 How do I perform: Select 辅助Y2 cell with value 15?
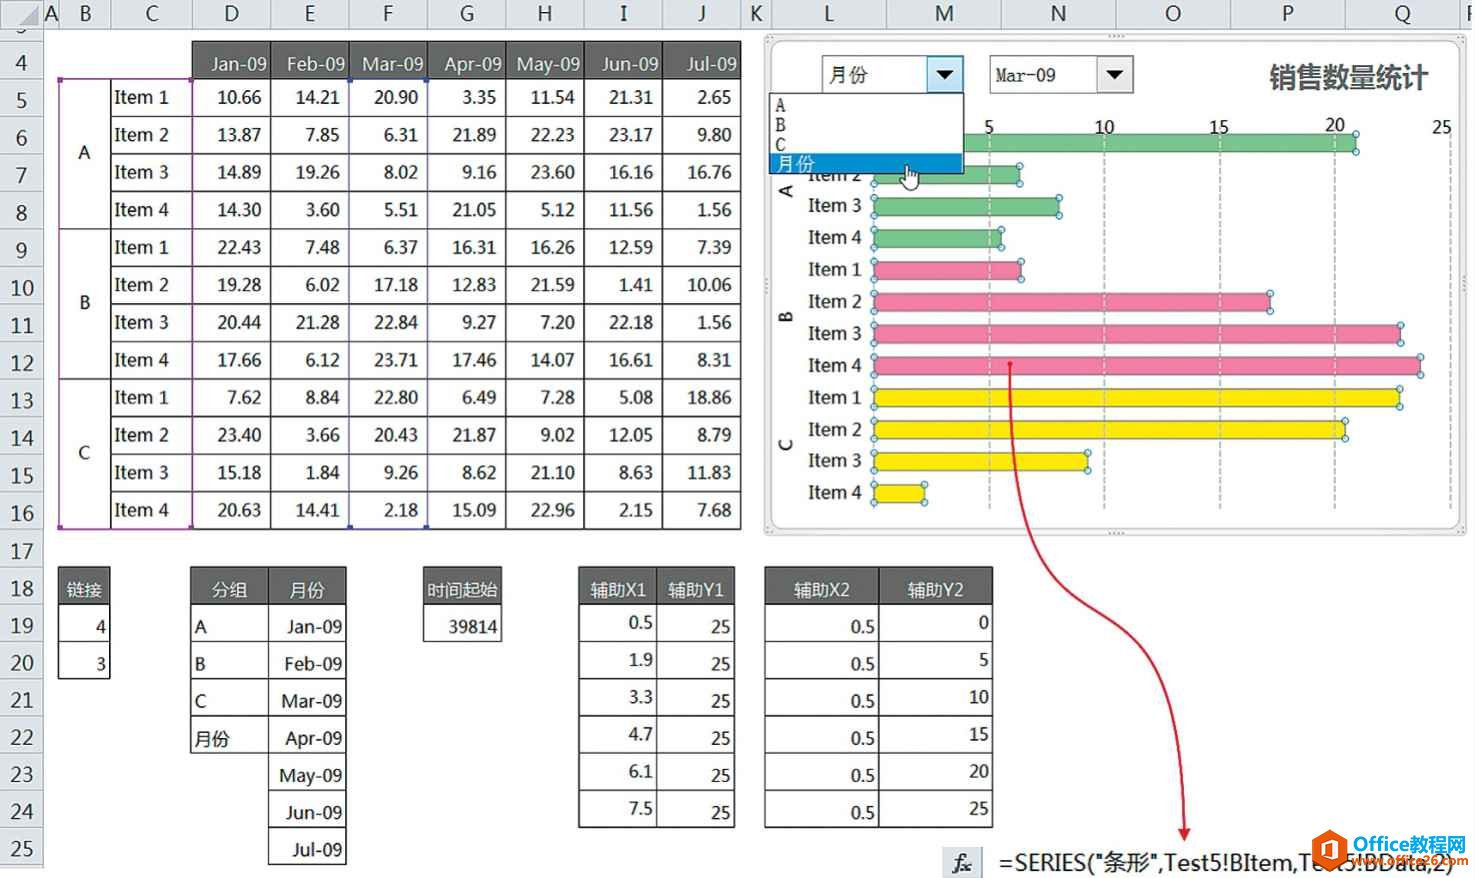click(x=936, y=735)
